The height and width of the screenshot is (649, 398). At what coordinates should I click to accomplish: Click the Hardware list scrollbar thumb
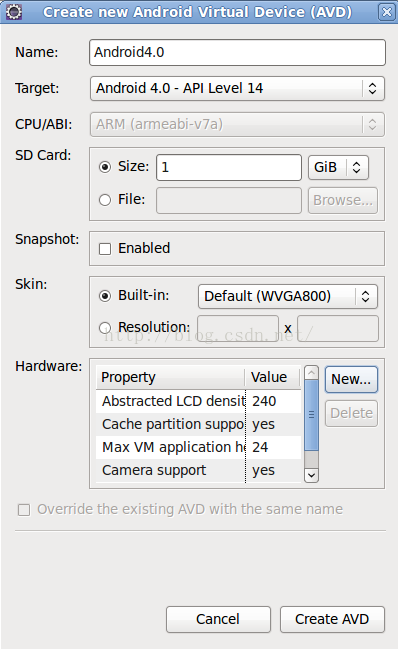click(x=311, y=415)
